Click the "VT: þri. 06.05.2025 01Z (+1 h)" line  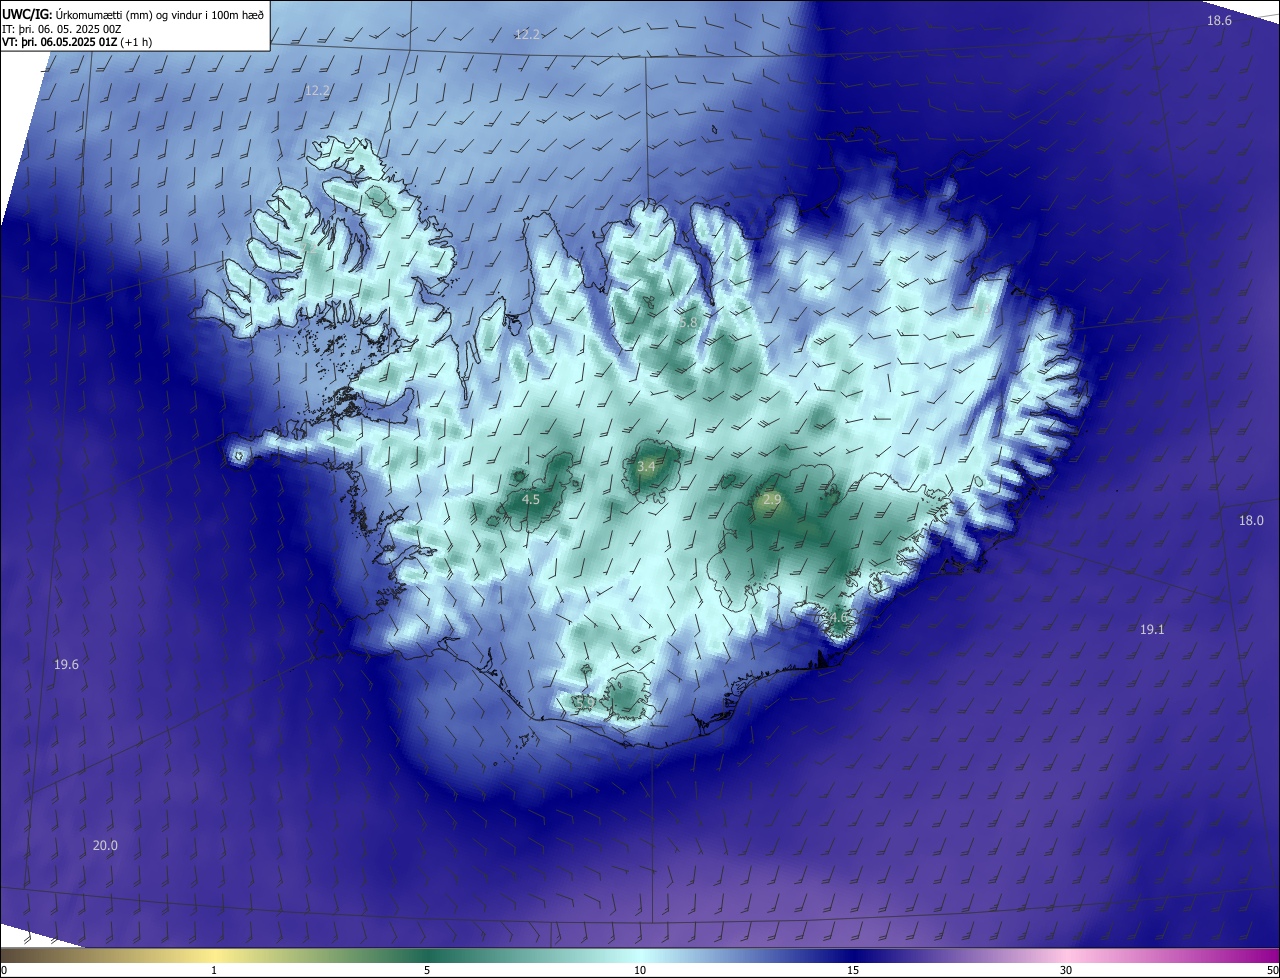pos(77,42)
